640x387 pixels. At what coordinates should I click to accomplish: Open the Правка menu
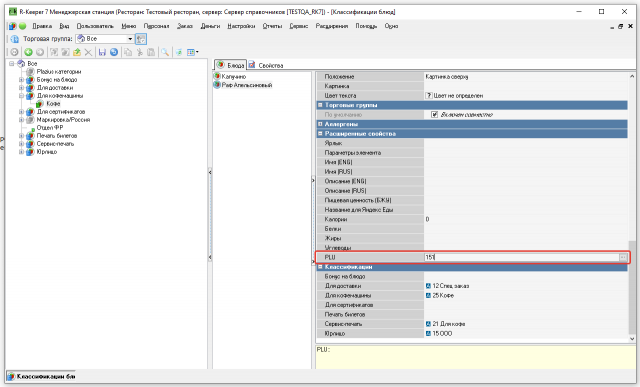pos(42,26)
